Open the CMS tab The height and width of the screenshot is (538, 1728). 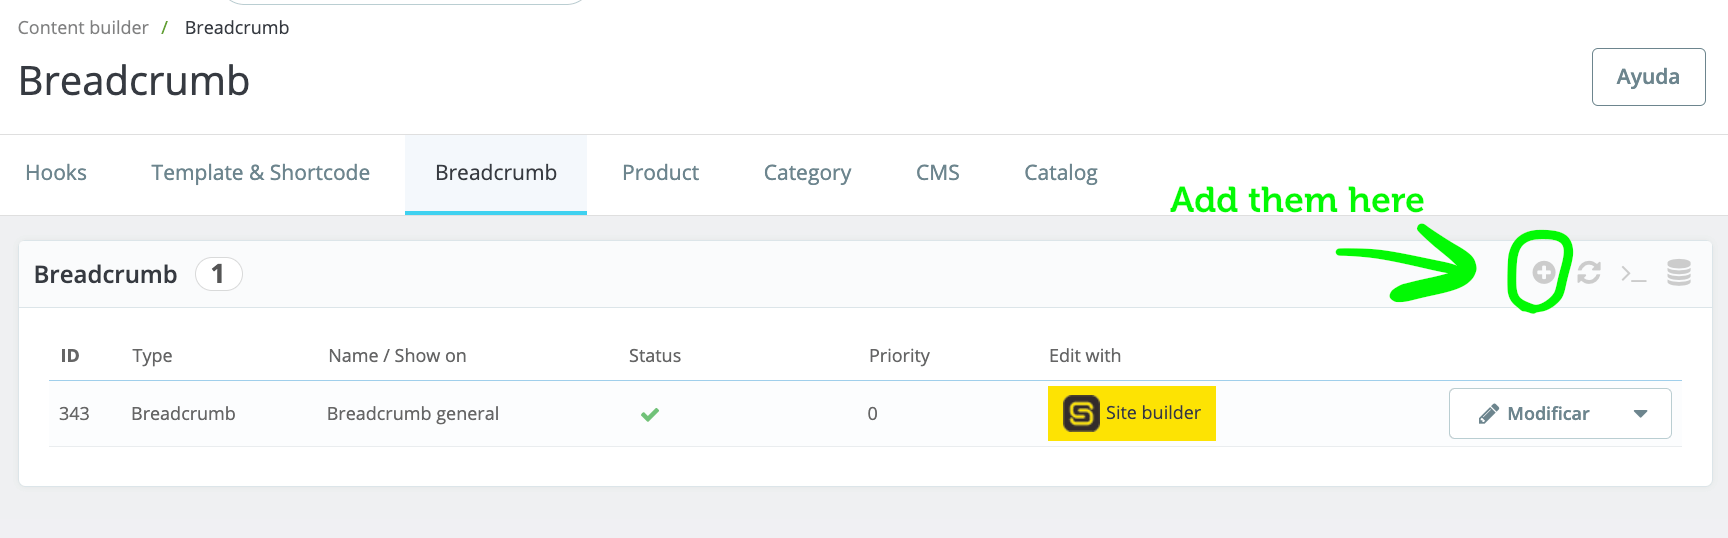[937, 173]
